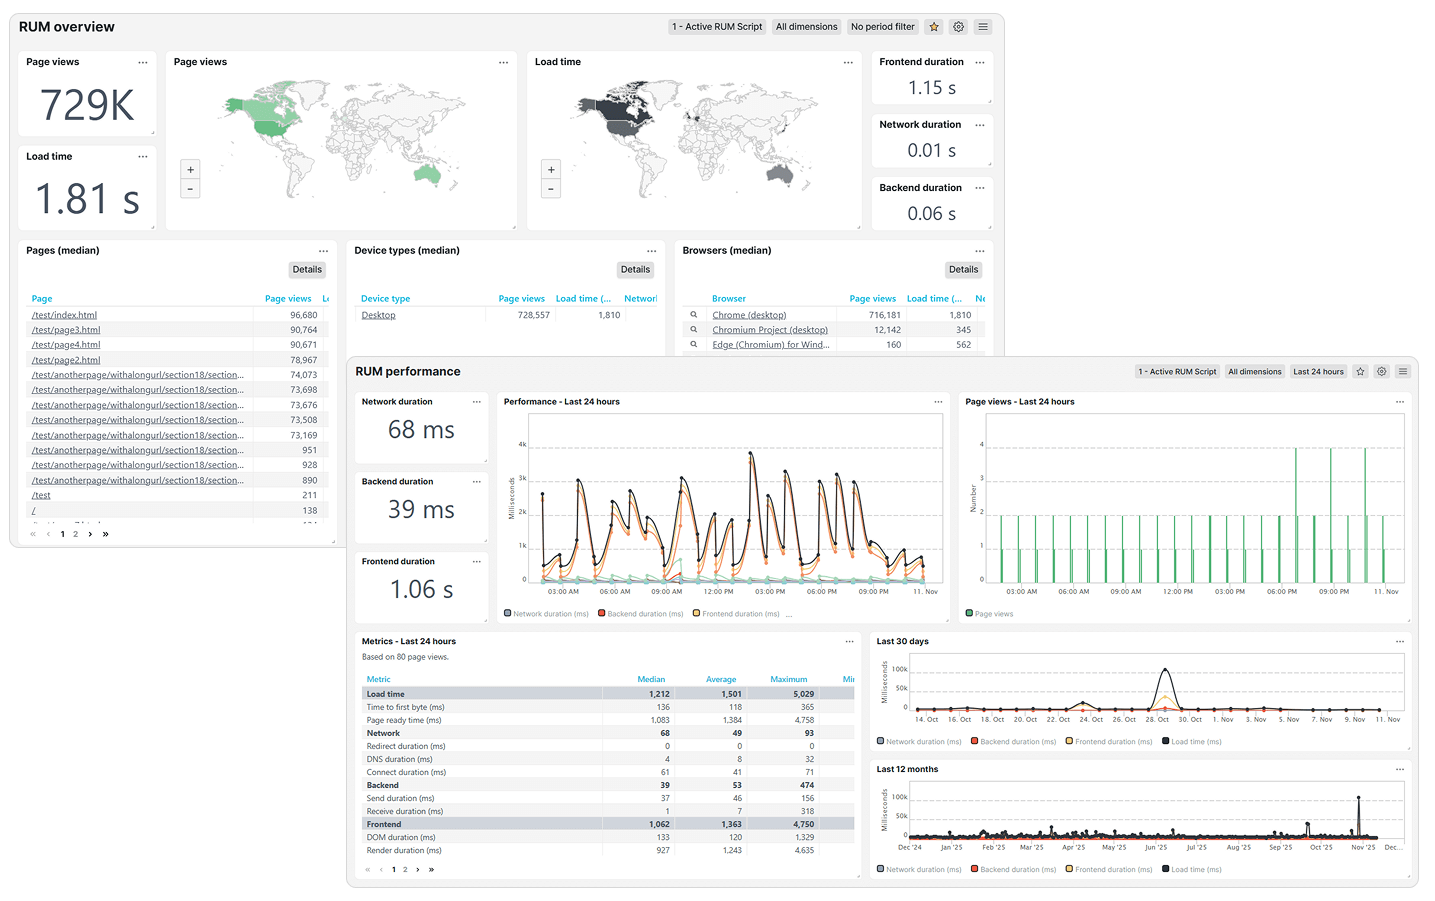Open the All dimensions filter dropdown
The width and height of the screenshot is (1435, 901).
[x=806, y=27]
